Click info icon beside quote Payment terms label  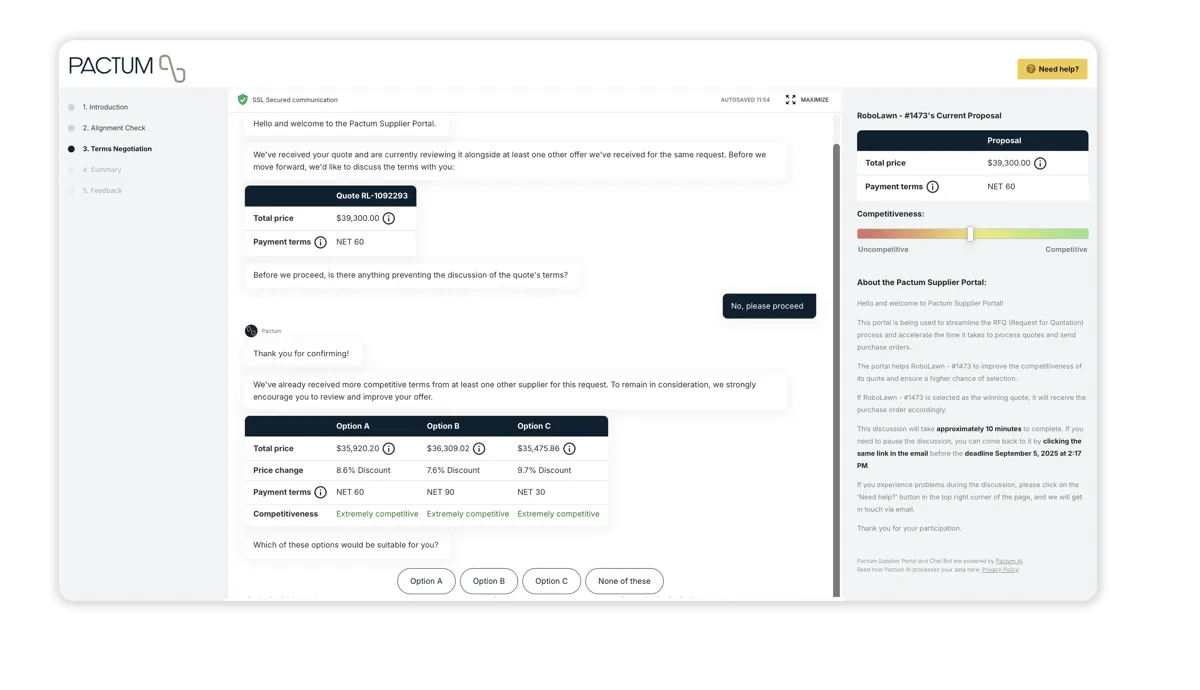(x=320, y=242)
